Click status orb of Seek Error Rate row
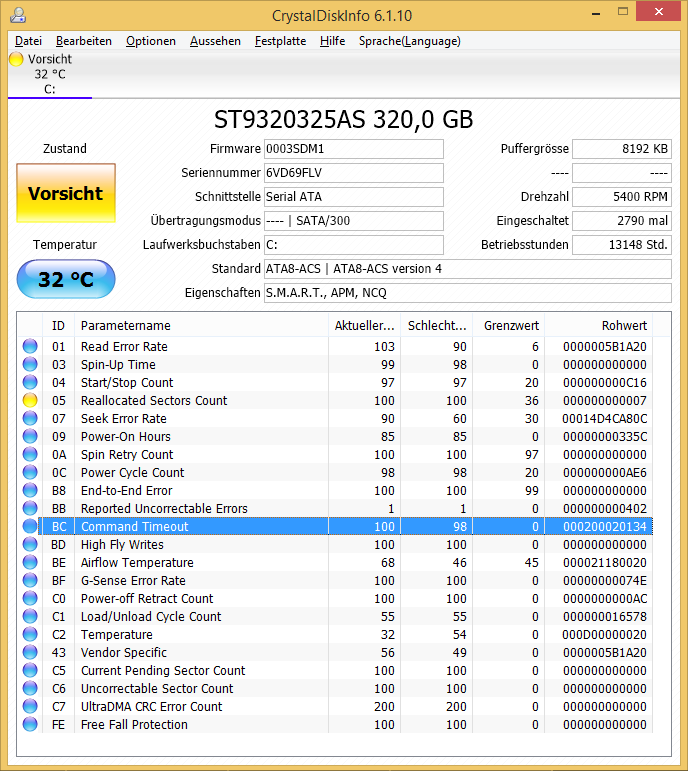Screen dimensions: 688x771 pos(30,418)
